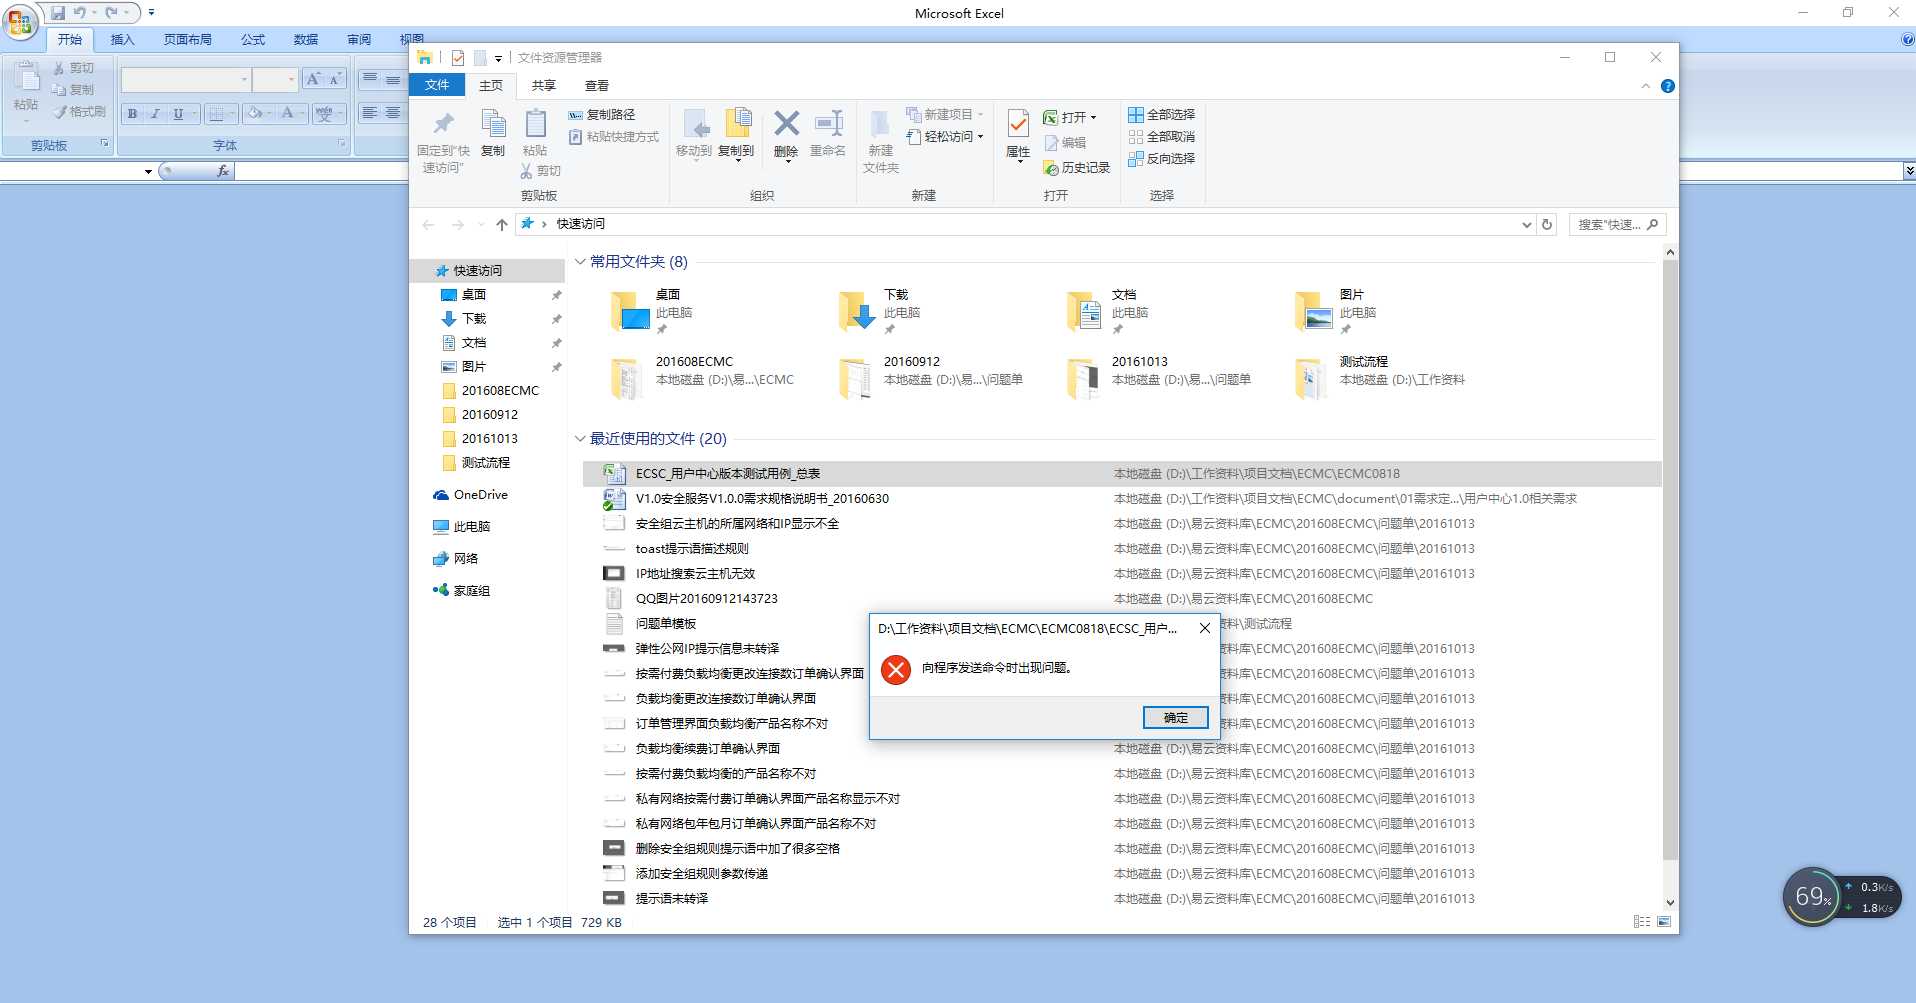Open the Insert tab in Excel
Screen dimensions: 1916x1003
click(122, 40)
